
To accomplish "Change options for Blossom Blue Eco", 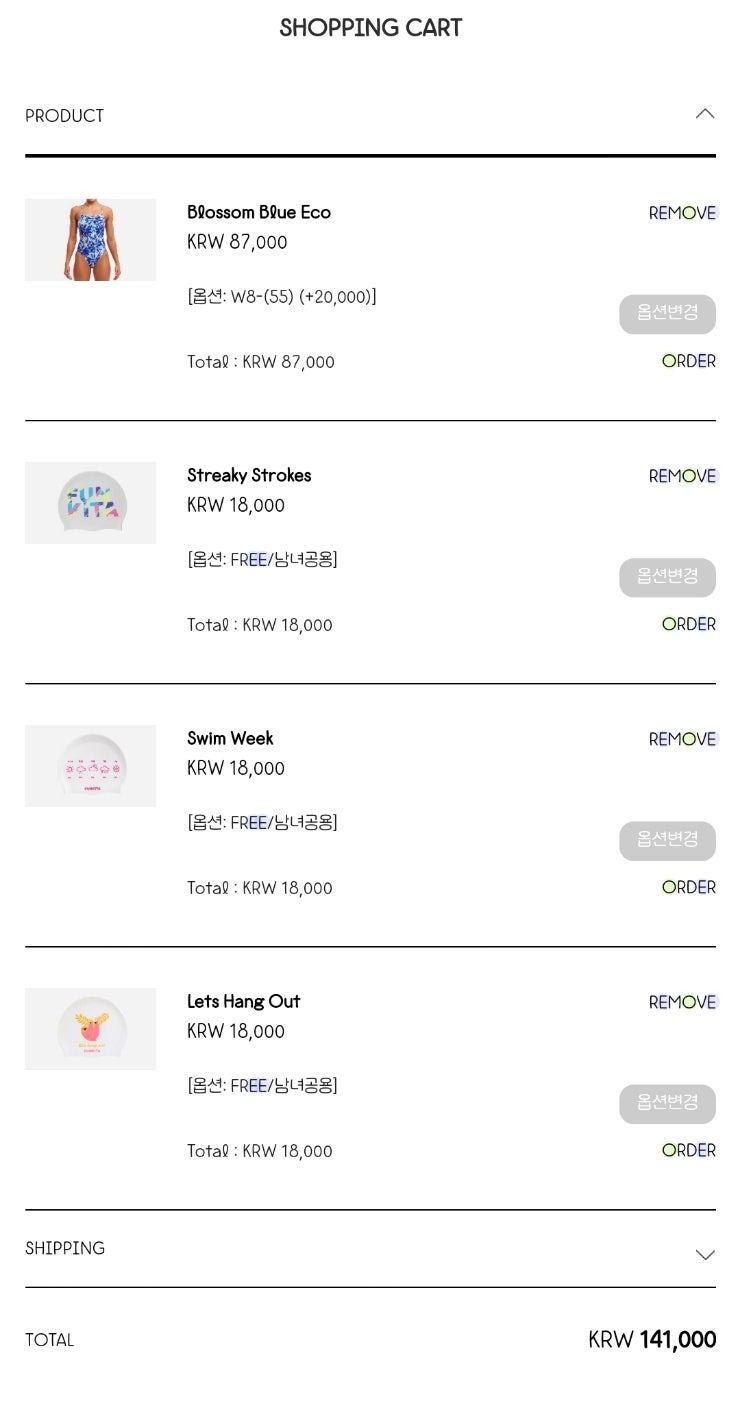I will [667, 314].
